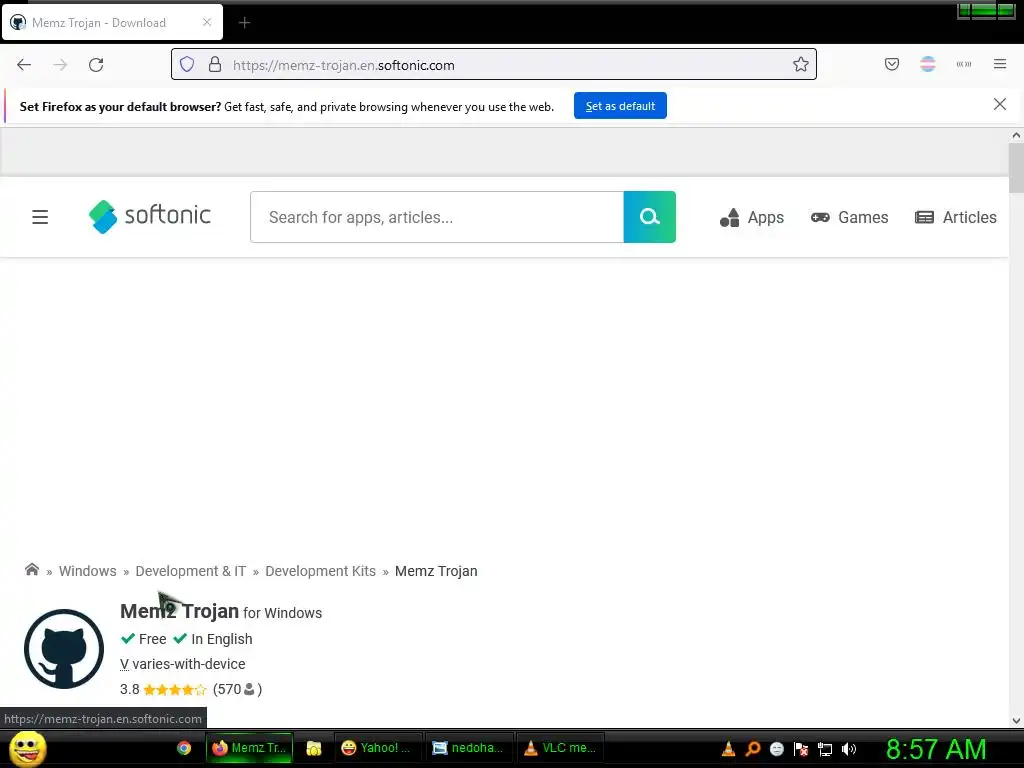The height and width of the screenshot is (768, 1024).
Task: Click the browser forward arrow
Action: tap(60, 65)
